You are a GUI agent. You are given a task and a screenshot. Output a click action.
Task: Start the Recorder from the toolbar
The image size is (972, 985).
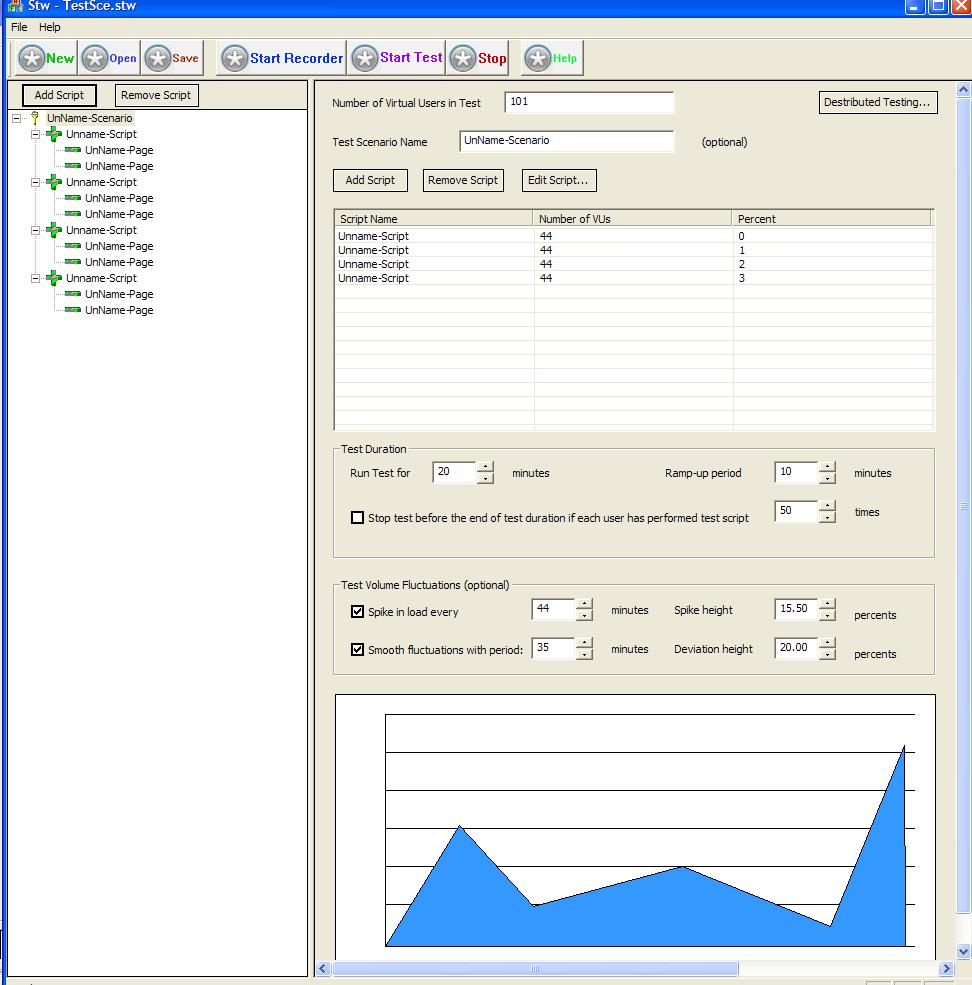pyautogui.click(x=281, y=58)
